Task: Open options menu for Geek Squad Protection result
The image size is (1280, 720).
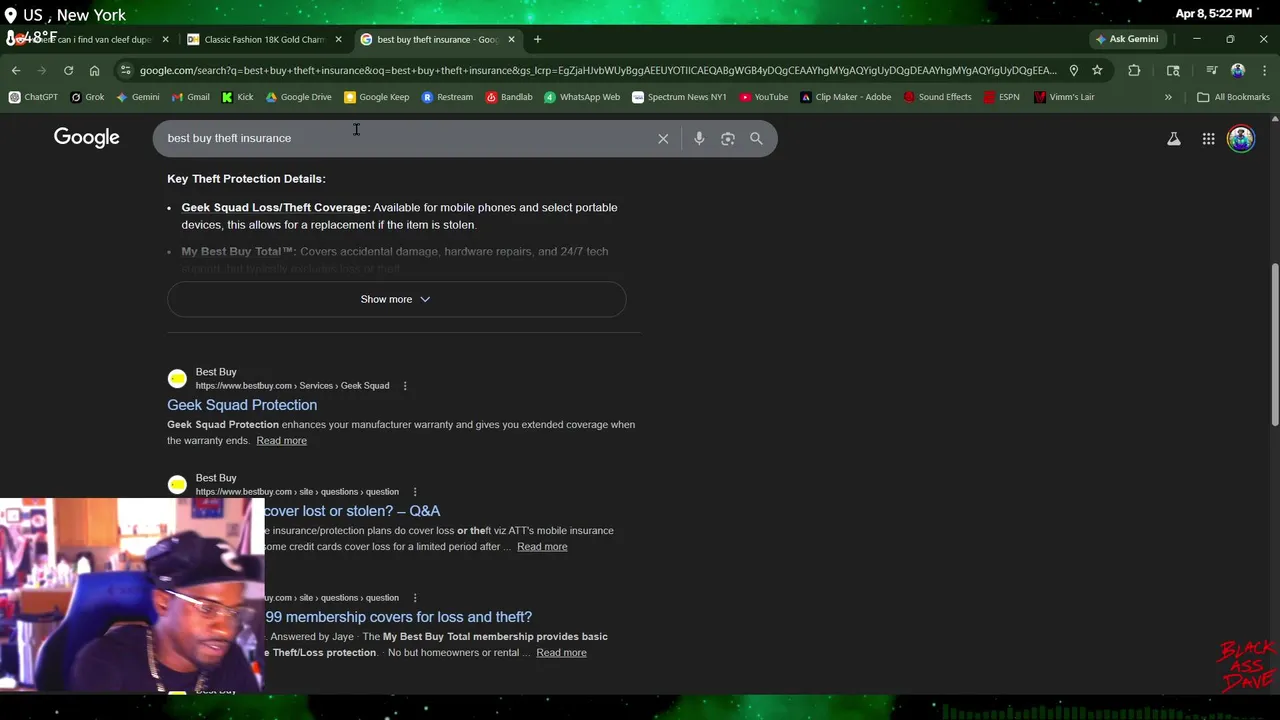Action: coord(405,386)
